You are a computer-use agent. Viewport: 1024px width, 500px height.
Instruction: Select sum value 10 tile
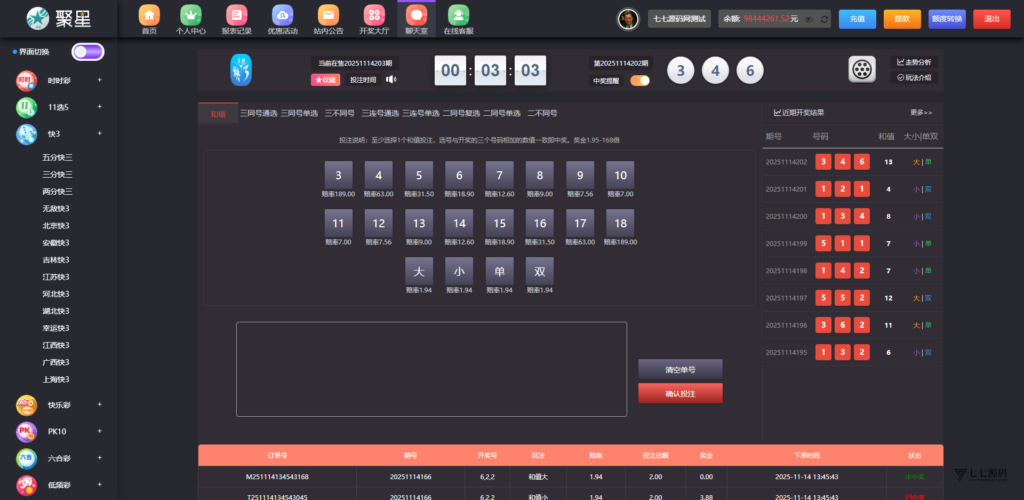coord(620,175)
